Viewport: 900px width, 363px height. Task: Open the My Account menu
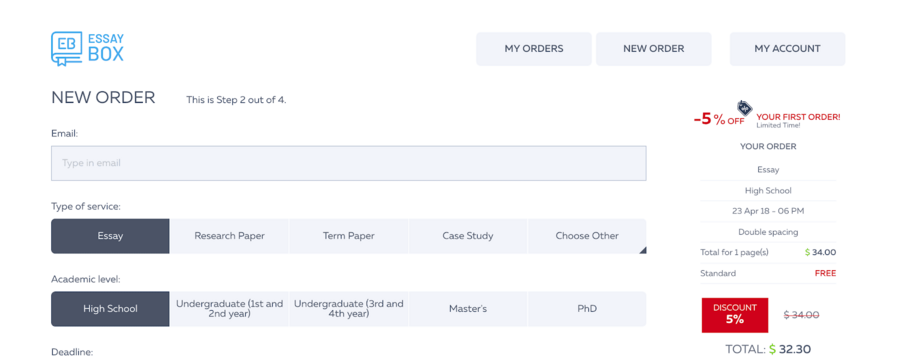pyautogui.click(x=788, y=49)
